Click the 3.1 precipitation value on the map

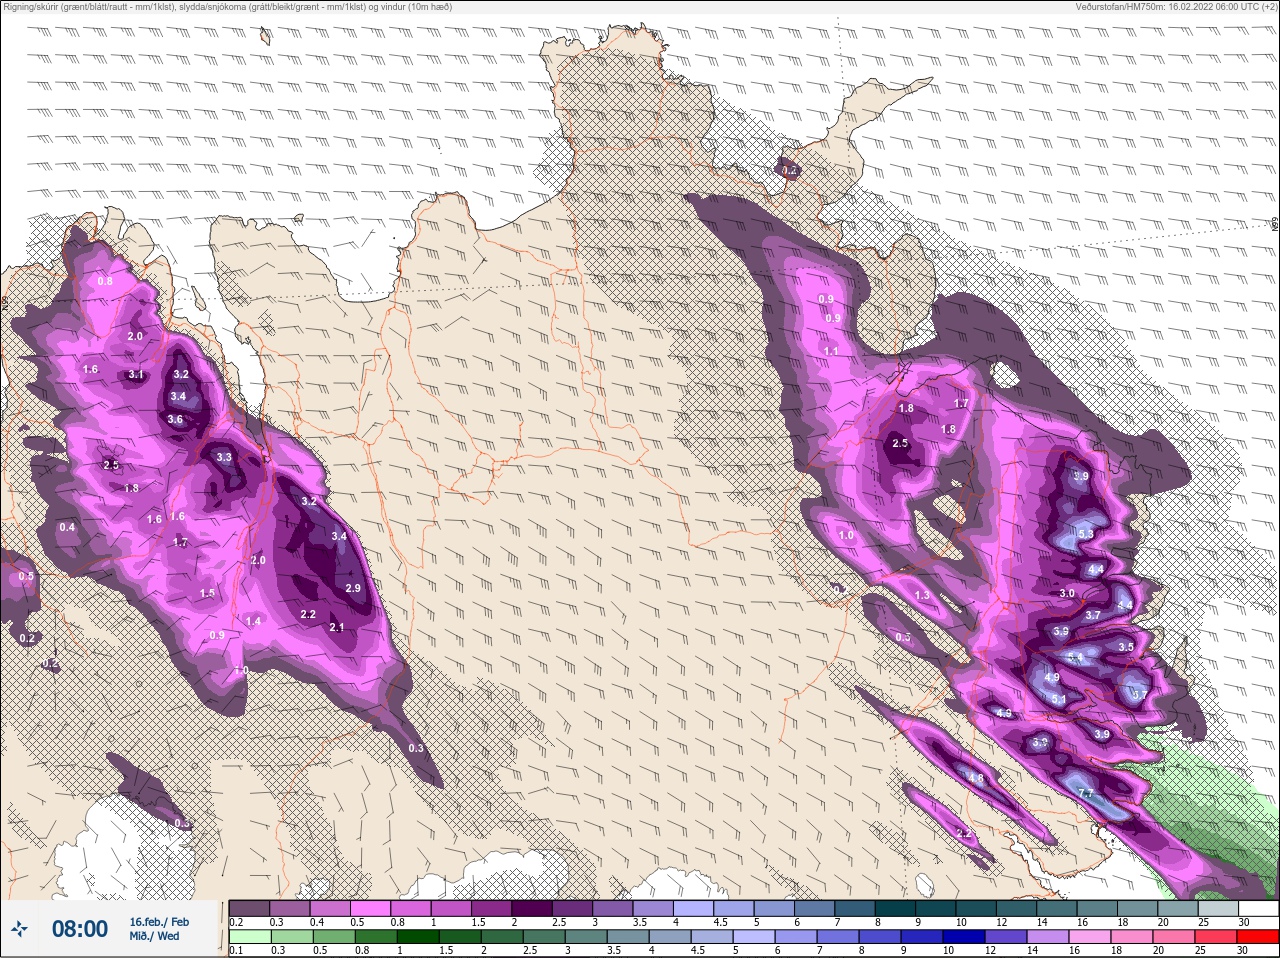coord(137,375)
